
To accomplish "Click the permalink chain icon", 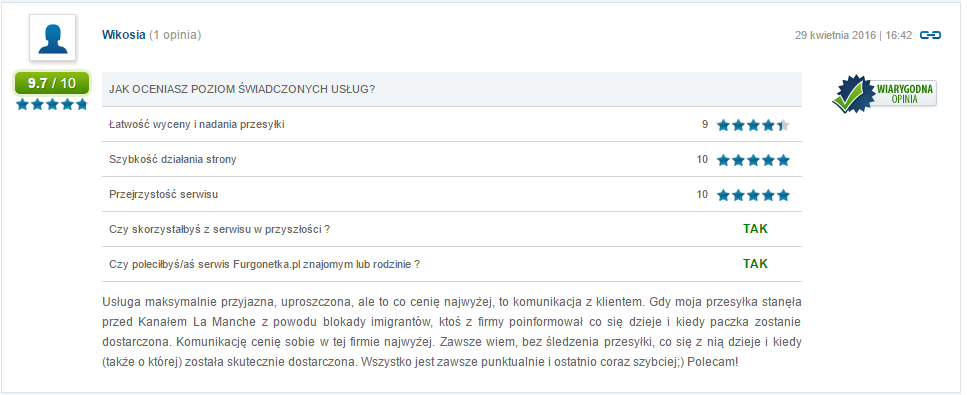I will pos(931,35).
